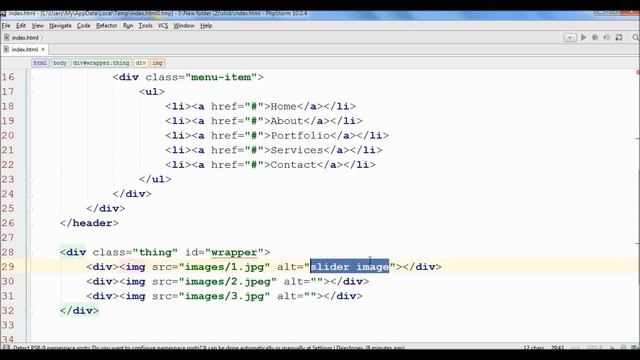Click the Services text on line 21

(297, 150)
